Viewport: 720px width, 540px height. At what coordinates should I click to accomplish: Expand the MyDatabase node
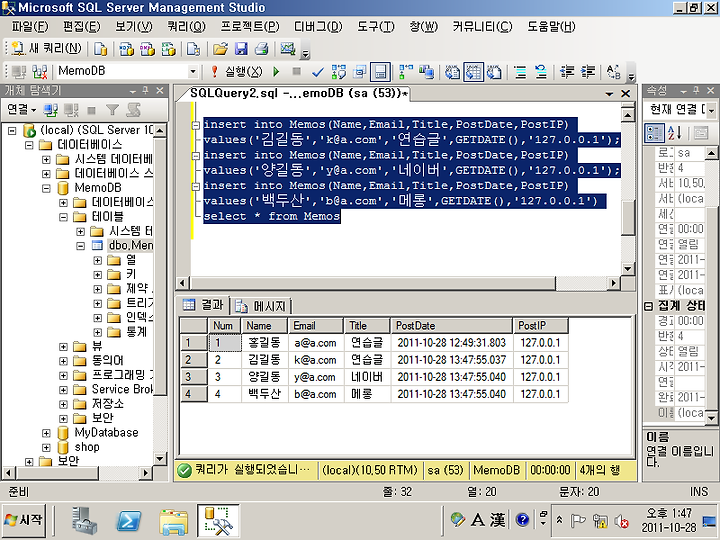coord(46,433)
